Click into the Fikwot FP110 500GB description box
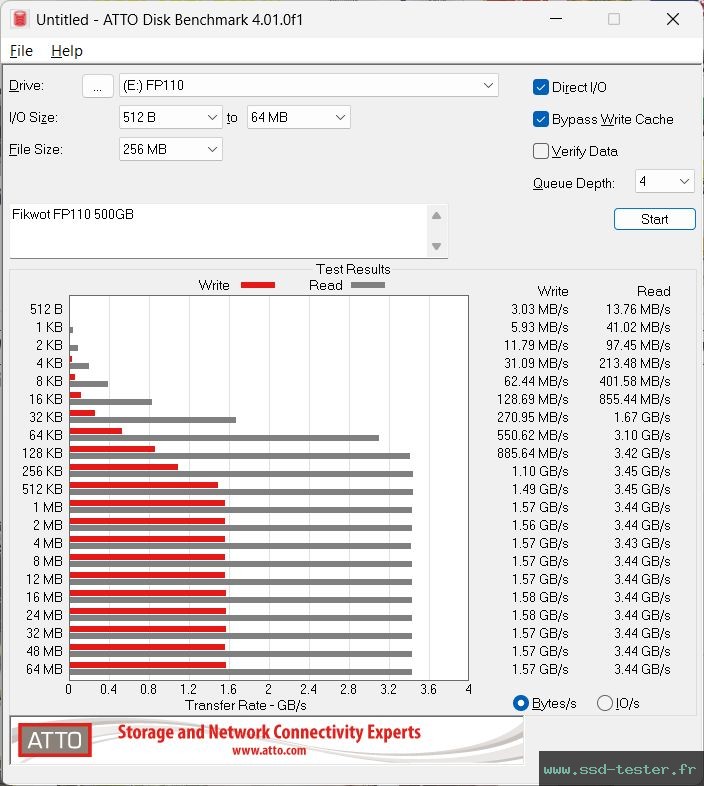Image resolution: width=704 pixels, height=786 pixels. [x=218, y=231]
